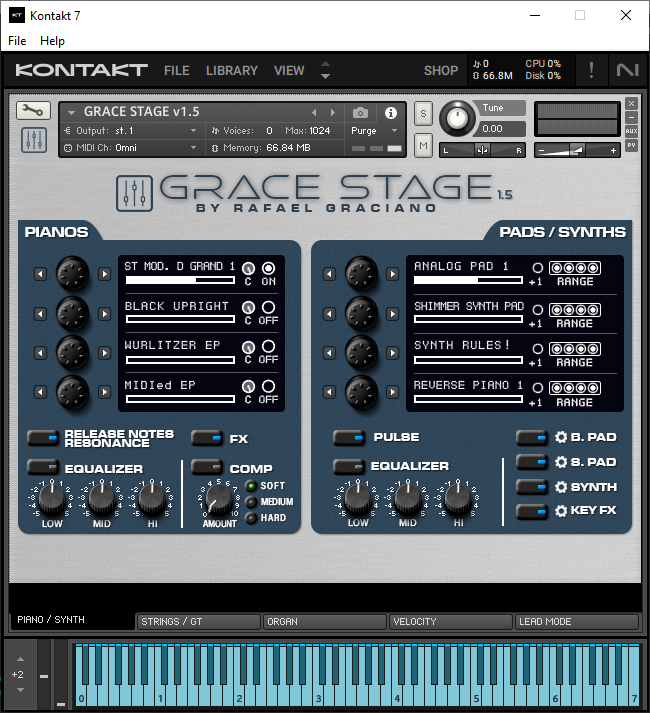
Task: Open S. PAD settings gear
Action: click(561, 462)
